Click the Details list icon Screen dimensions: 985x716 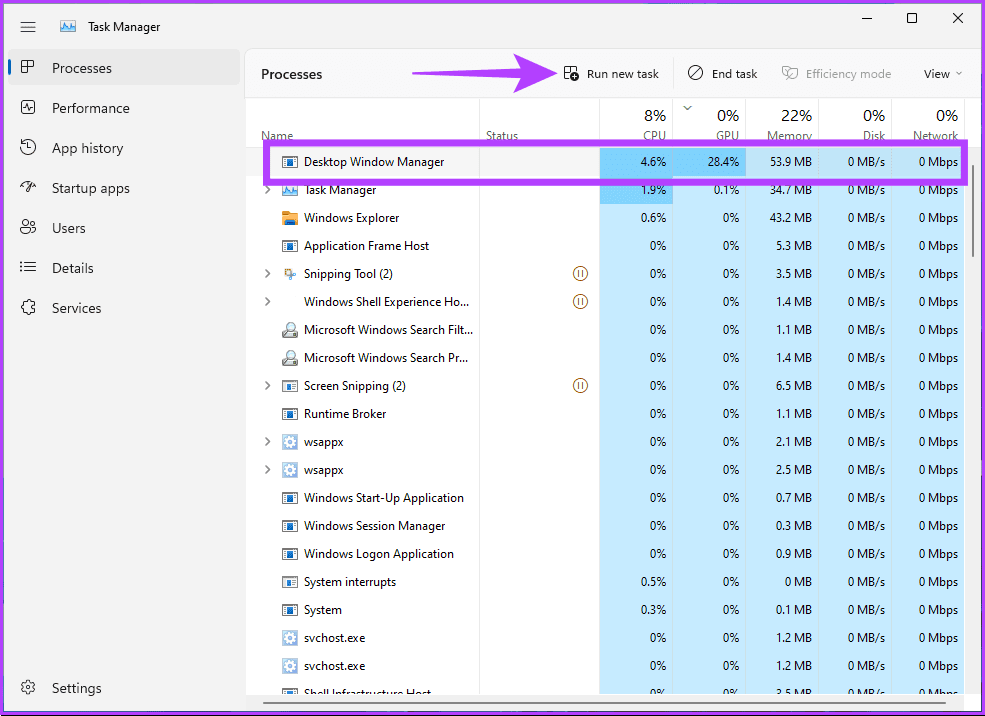coord(28,268)
